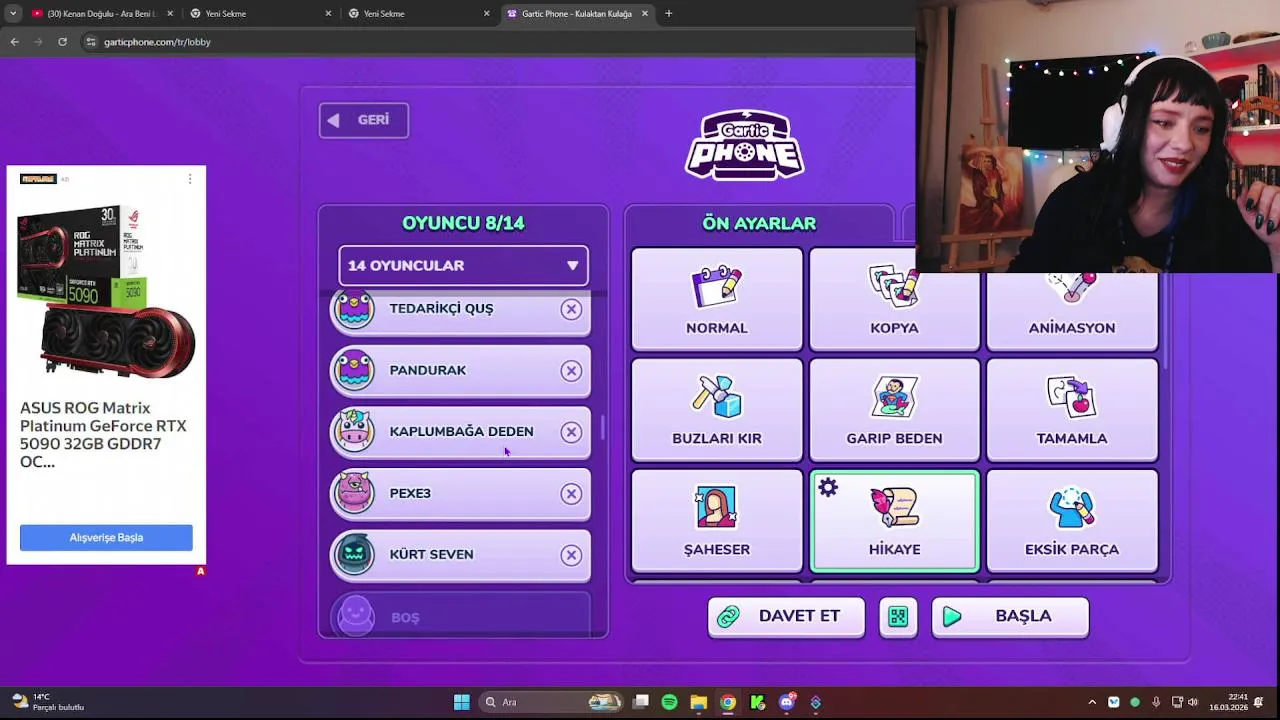The image size is (1280, 720).
Task: Close the Kenan Doğulu tab
Action: point(170,14)
